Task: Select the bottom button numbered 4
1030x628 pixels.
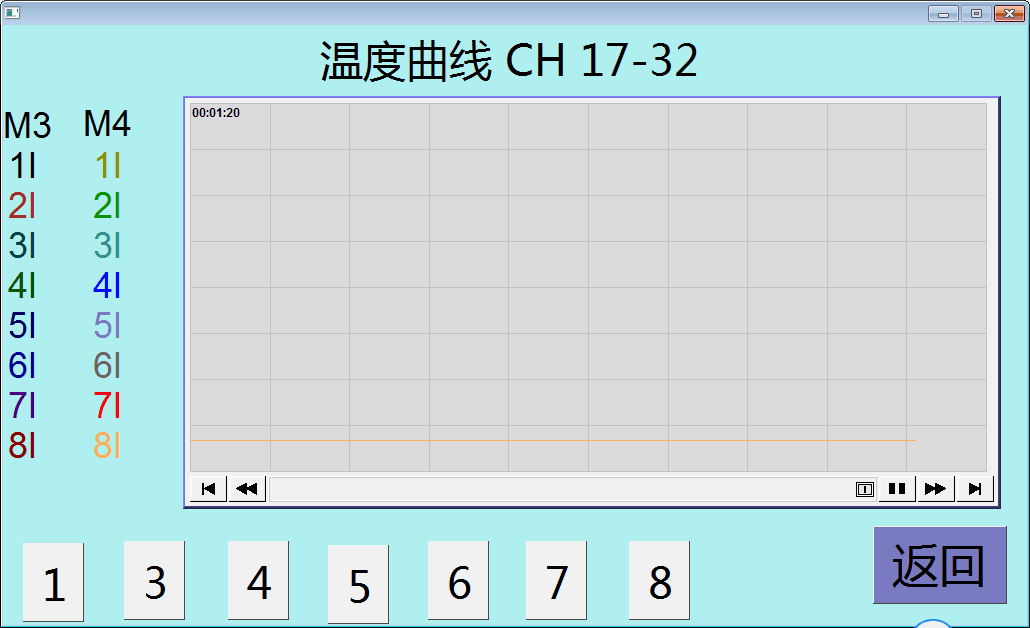Action: click(258, 581)
